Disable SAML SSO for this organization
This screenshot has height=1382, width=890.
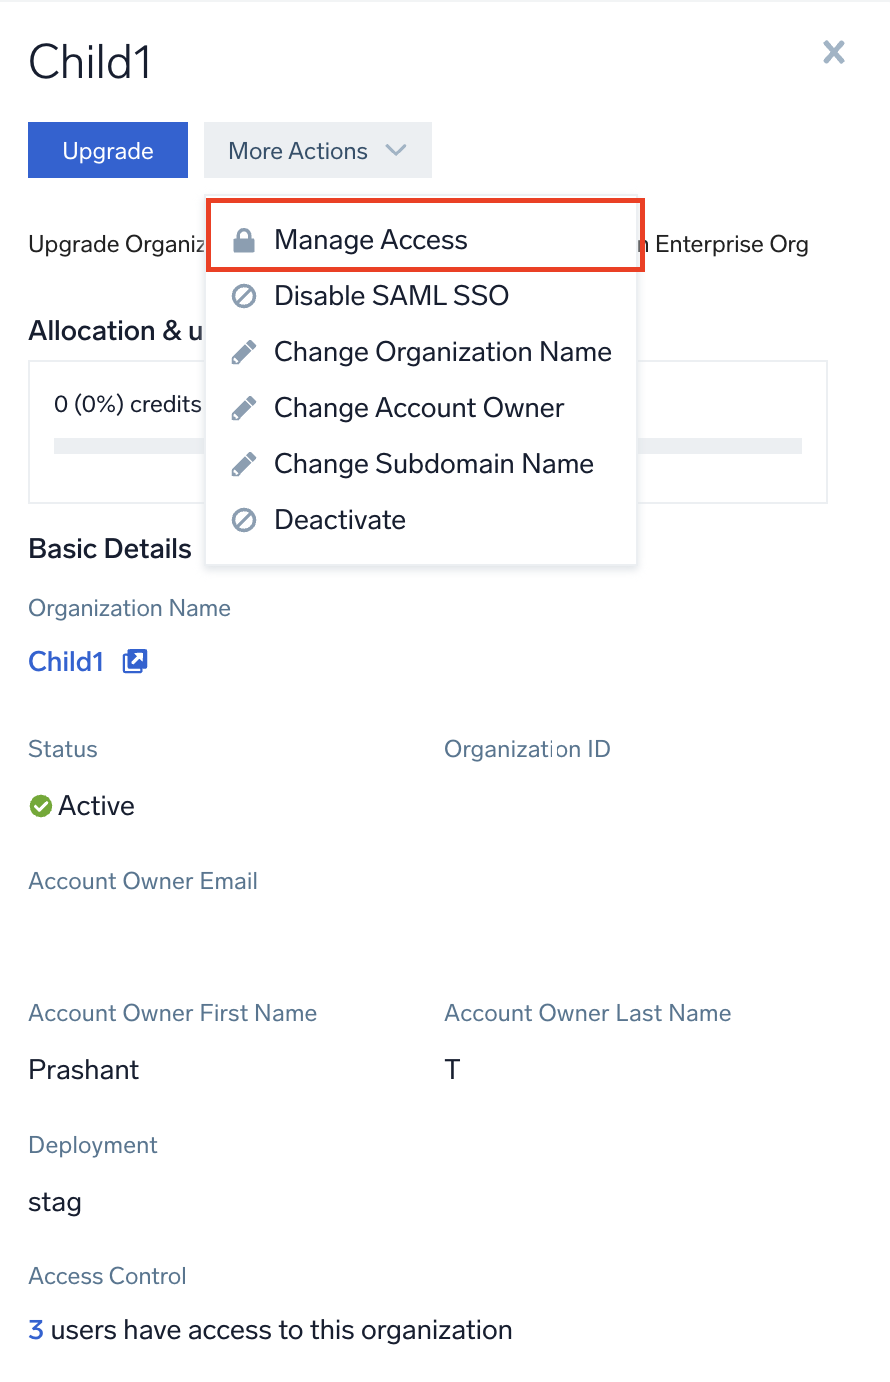pos(391,295)
